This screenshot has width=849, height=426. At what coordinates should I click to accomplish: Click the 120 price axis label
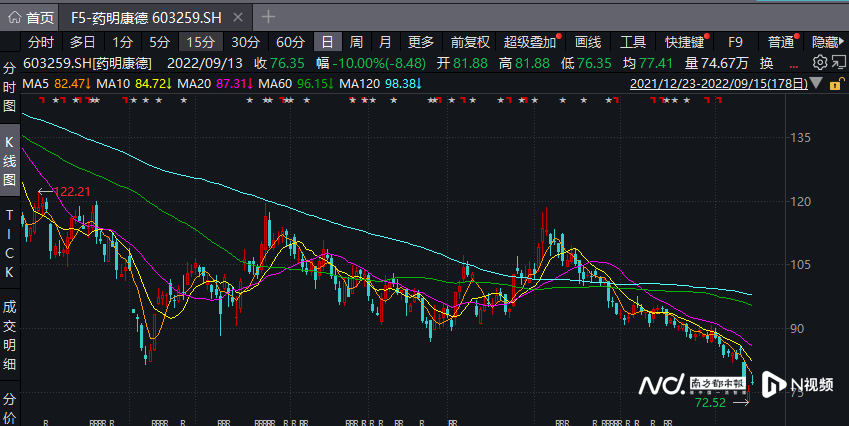pyautogui.click(x=800, y=201)
